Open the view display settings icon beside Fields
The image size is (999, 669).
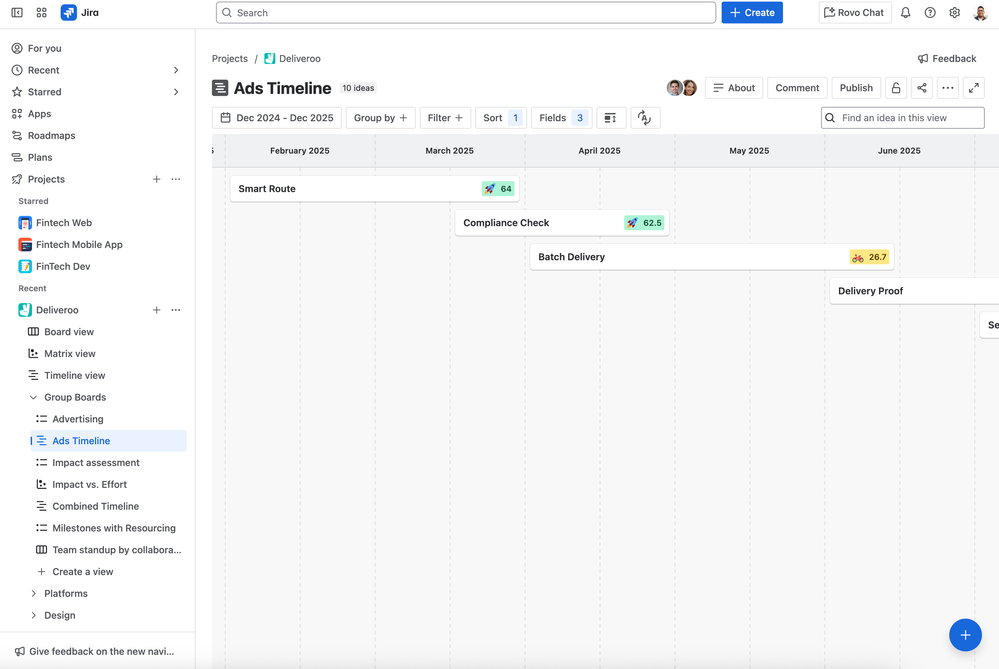click(611, 117)
